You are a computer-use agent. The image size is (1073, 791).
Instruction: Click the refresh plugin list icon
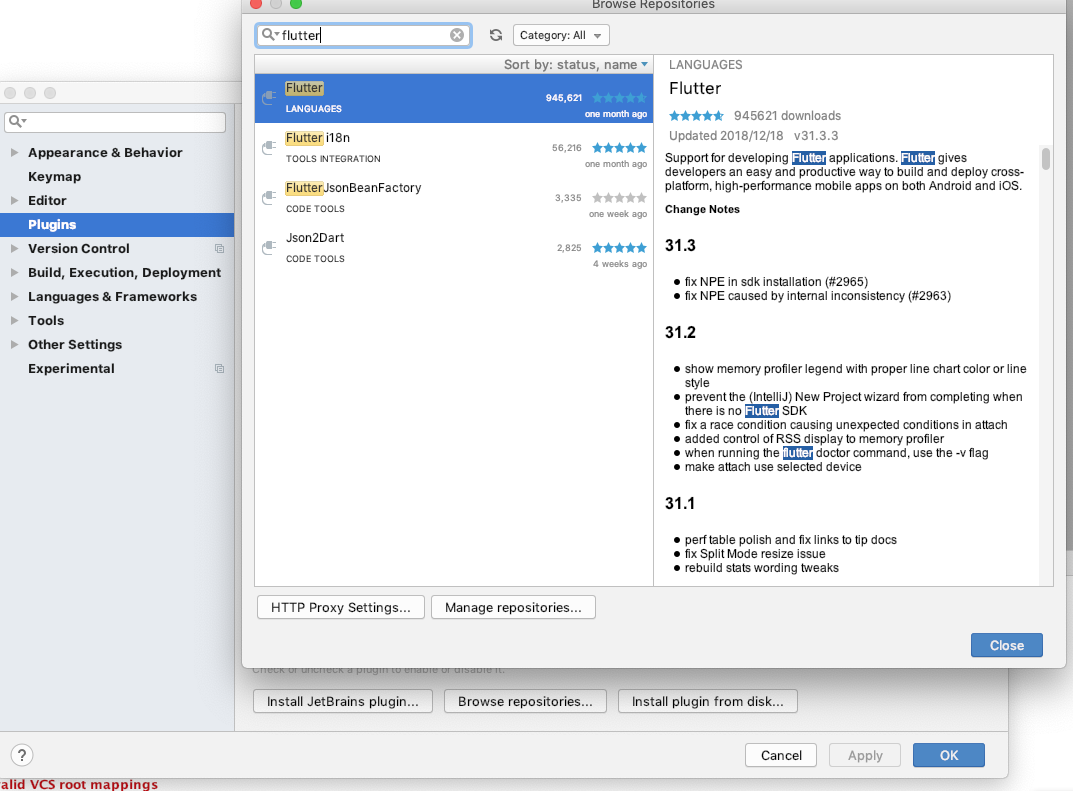coord(496,35)
